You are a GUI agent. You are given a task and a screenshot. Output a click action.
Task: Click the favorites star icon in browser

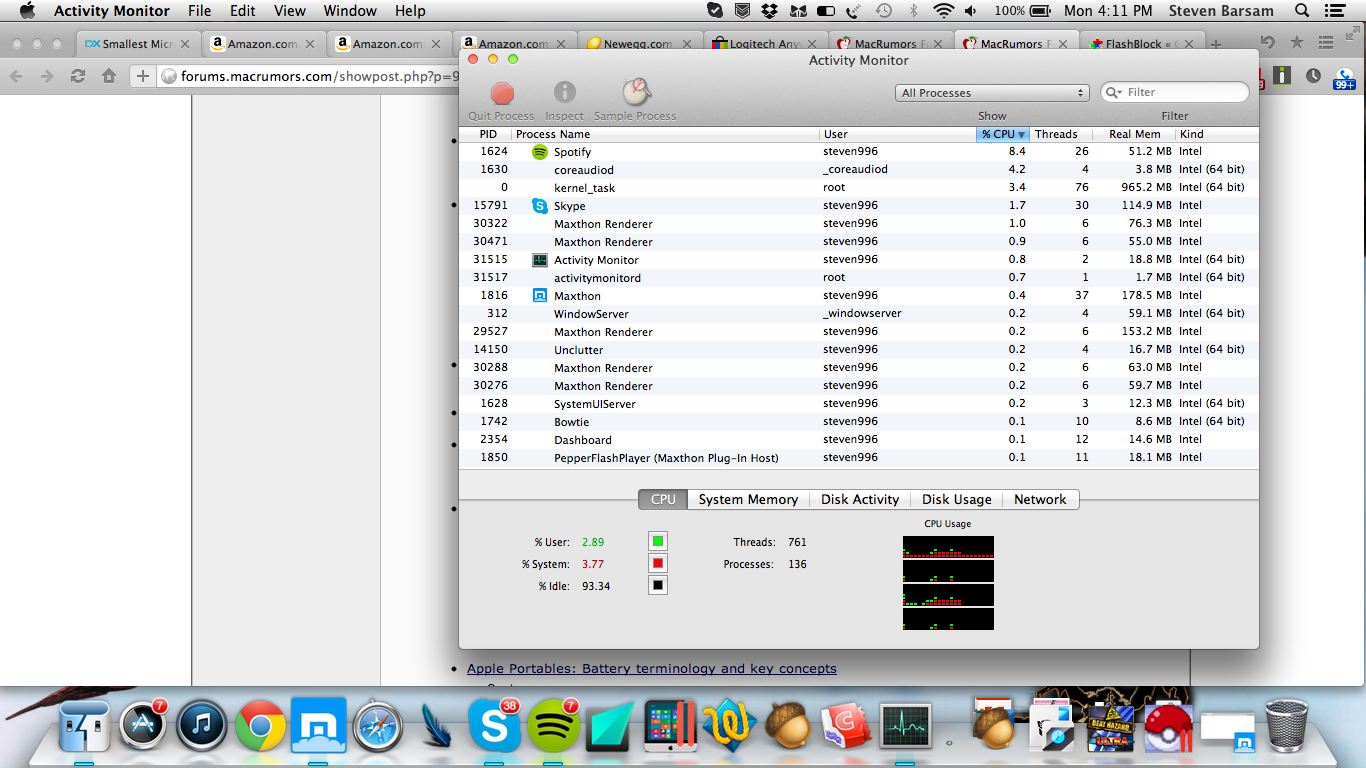pyautogui.click(x=1297, y=43)
